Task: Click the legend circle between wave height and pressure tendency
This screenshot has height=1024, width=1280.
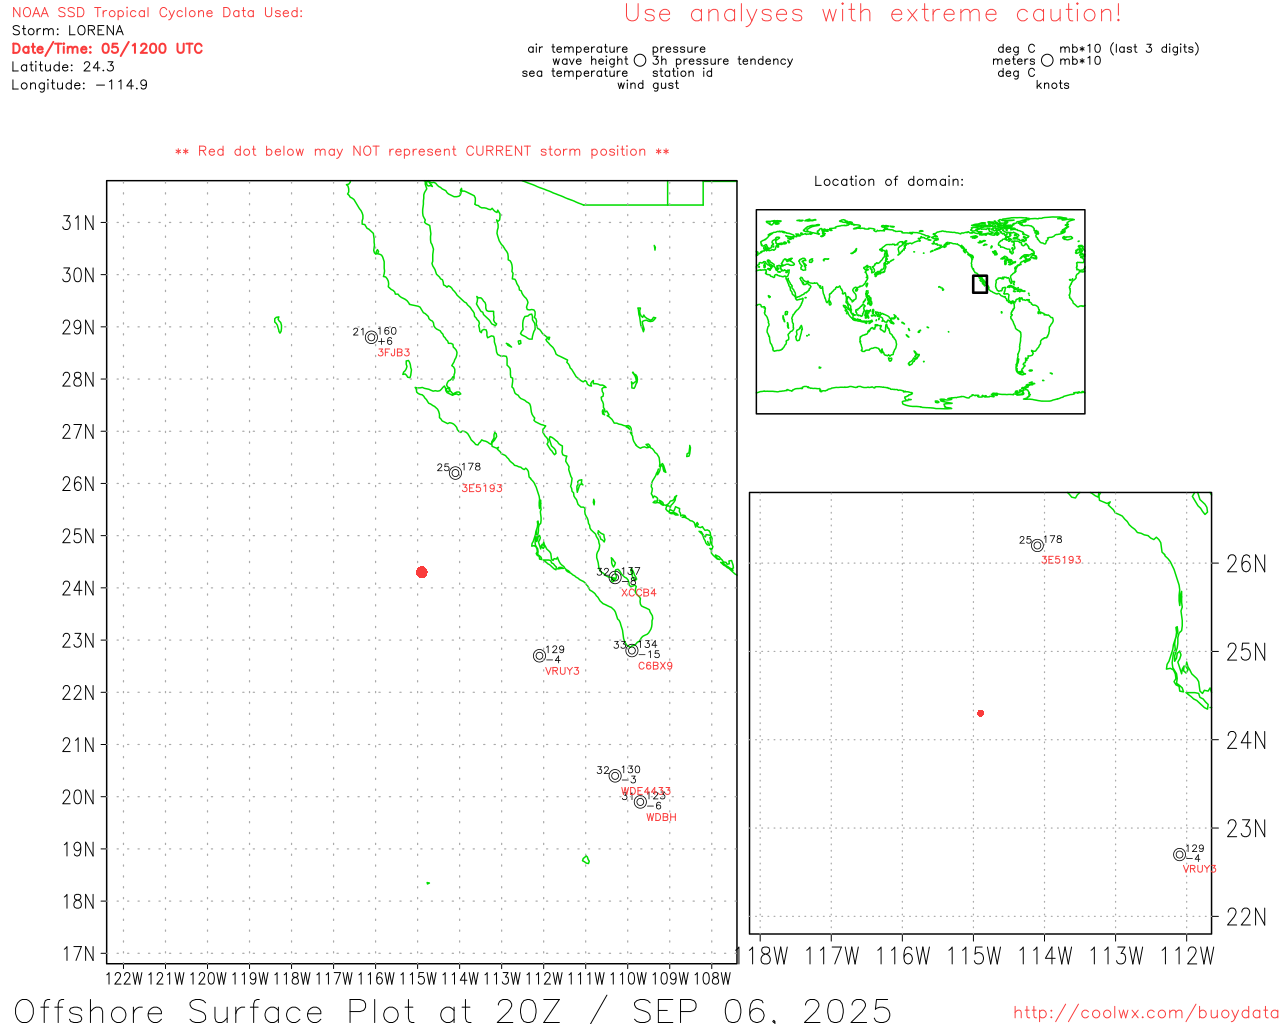Action: coord(640,61)
